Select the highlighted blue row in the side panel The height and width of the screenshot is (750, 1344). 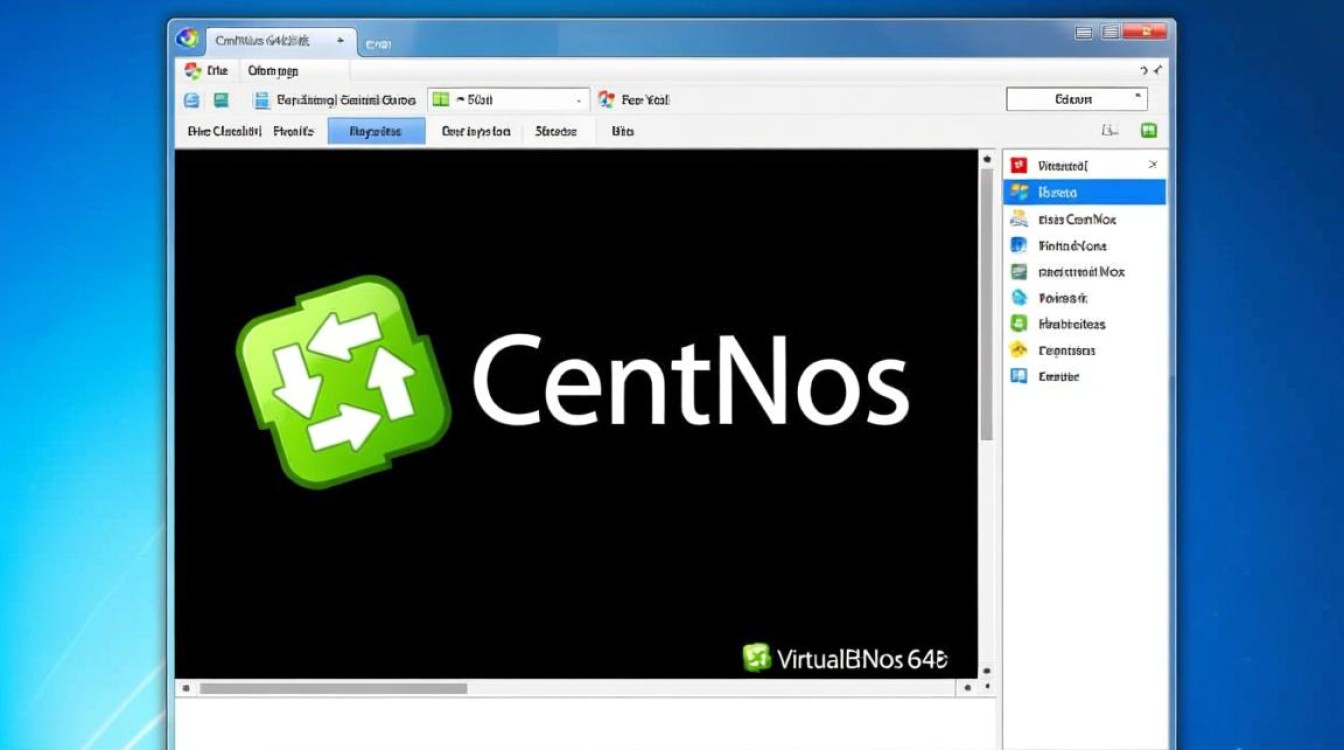1085,192
